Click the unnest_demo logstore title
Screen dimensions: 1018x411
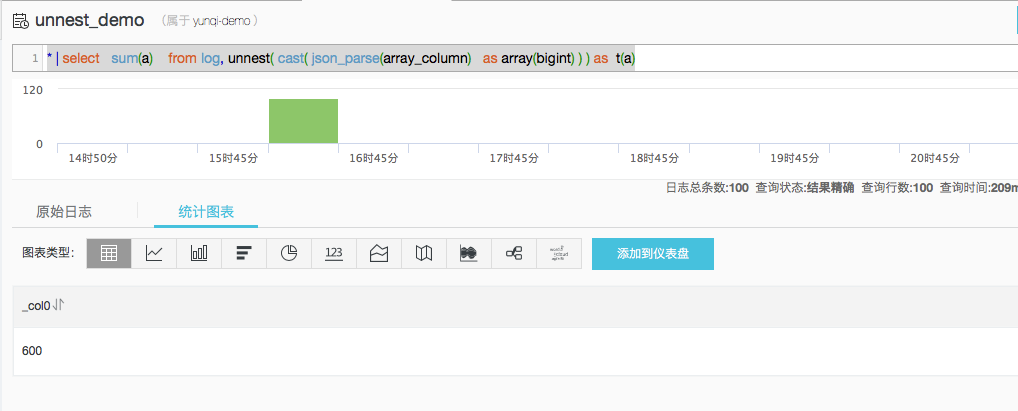pos(90,20)
